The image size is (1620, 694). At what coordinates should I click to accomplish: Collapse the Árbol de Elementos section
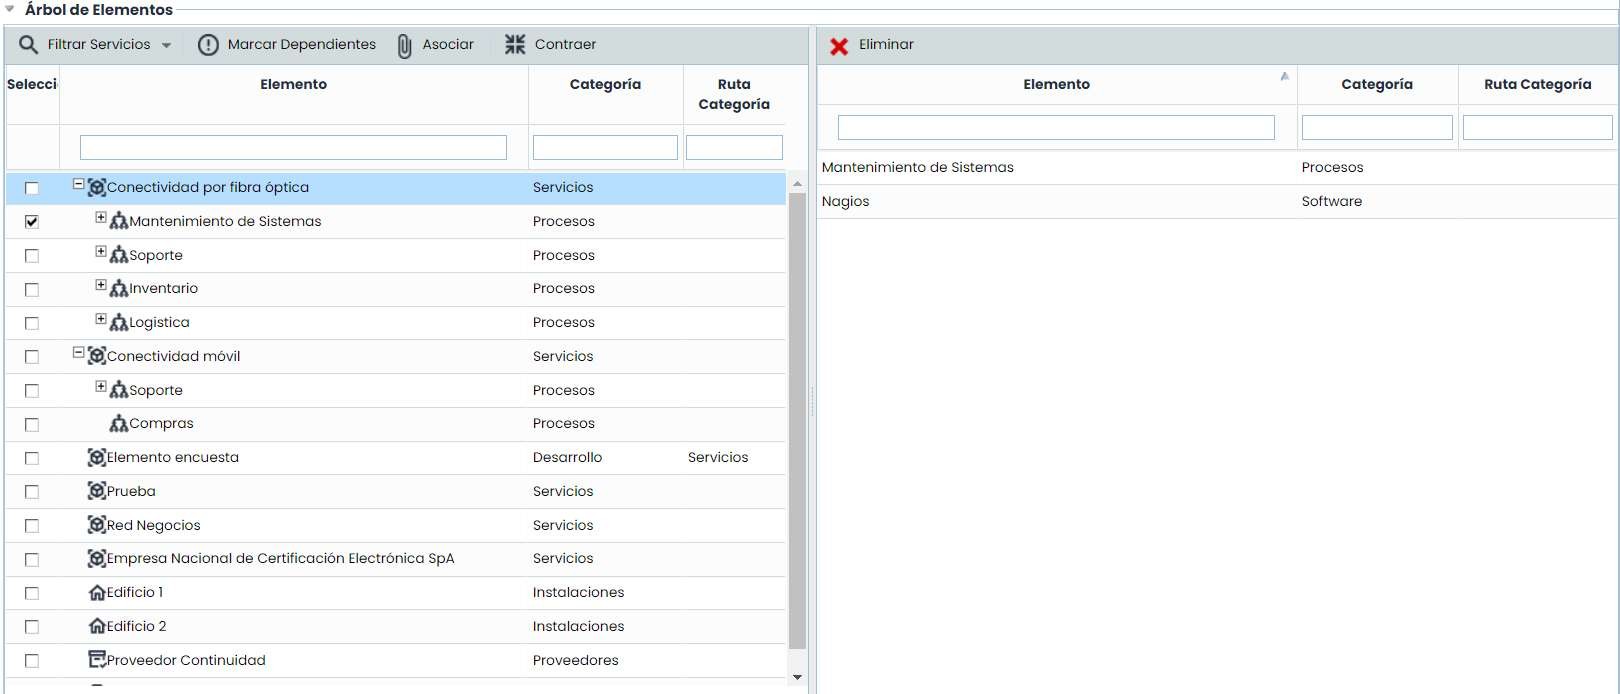tap(10, 9)
